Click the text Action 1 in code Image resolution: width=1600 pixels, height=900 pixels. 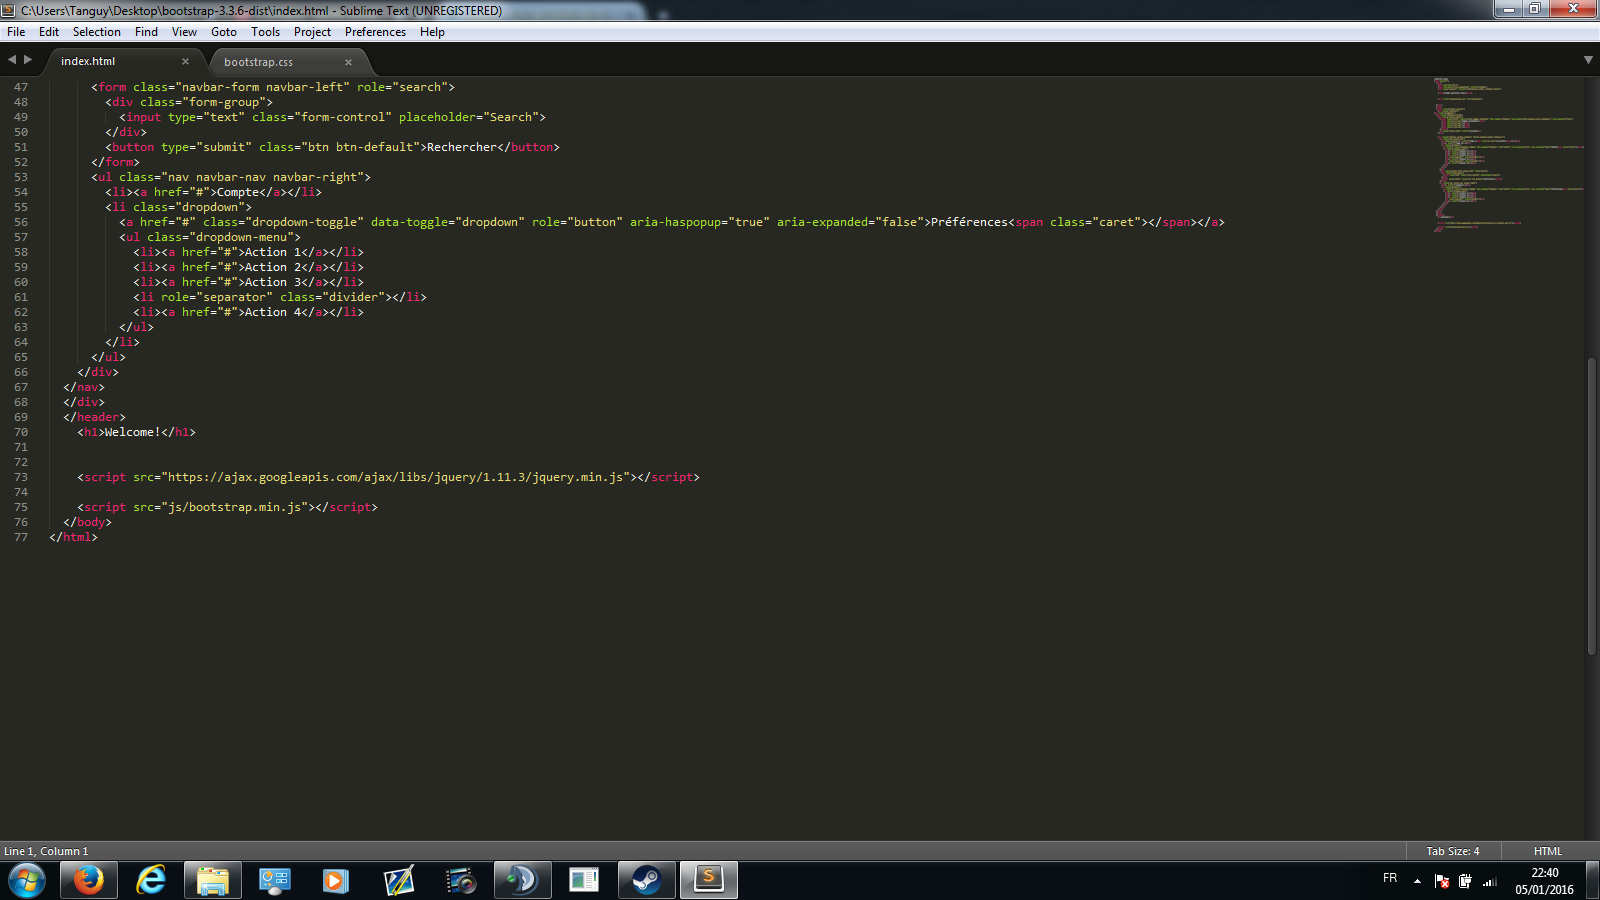[273, 252]
